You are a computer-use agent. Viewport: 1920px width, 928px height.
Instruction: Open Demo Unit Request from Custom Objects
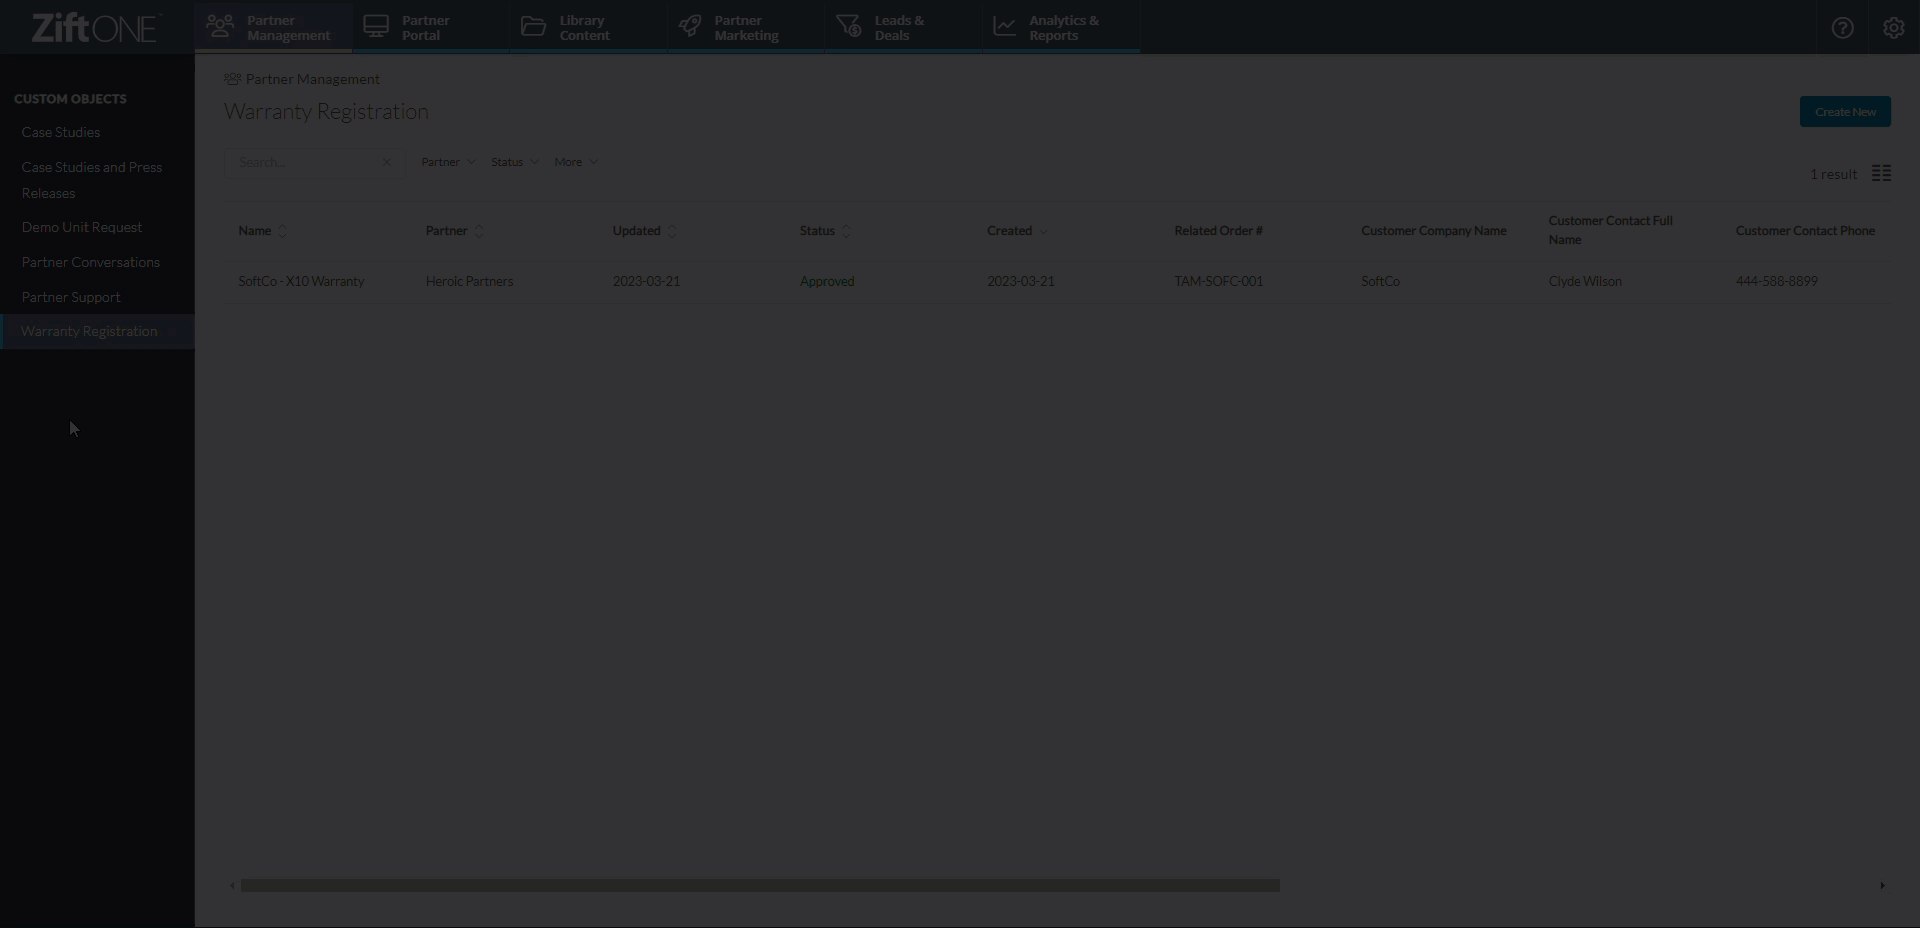coord(83,227)
